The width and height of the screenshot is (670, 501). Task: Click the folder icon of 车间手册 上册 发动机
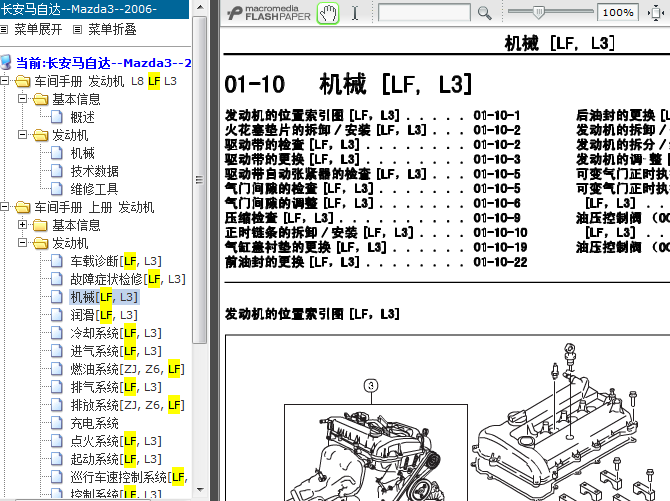pyautogui.click(x=23, y=207)
